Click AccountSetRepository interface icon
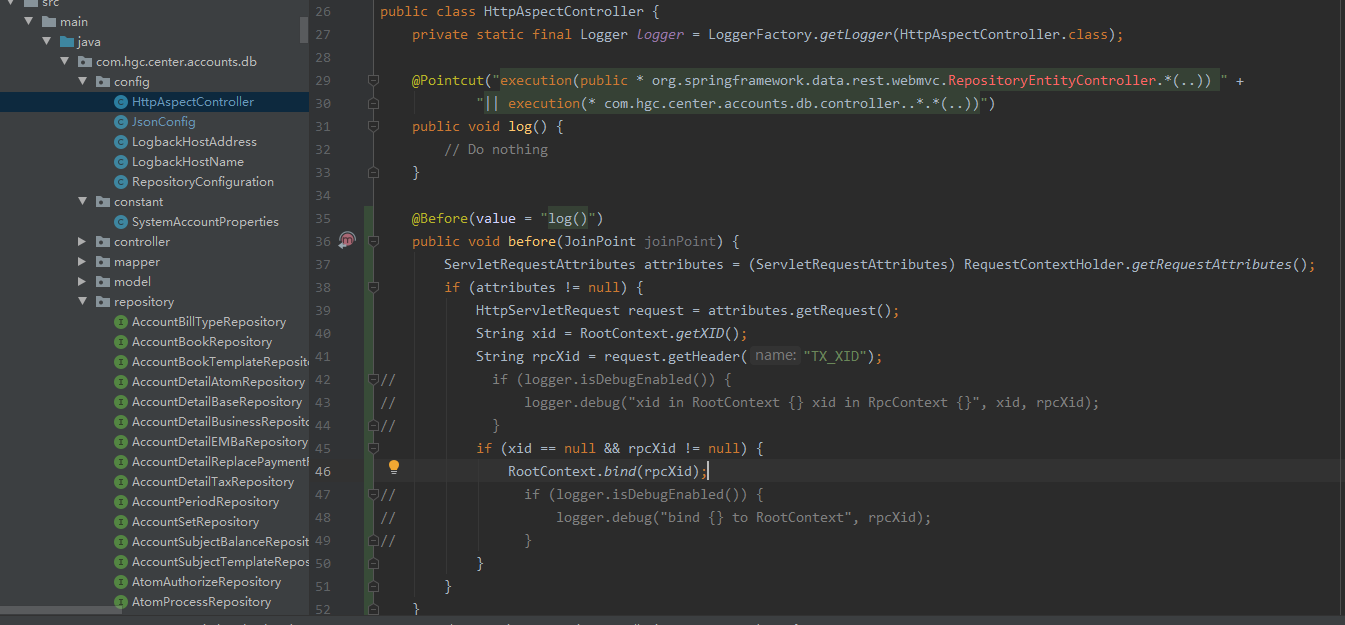The height and width of the screenshot is (625, 1345). click(121, 522)
